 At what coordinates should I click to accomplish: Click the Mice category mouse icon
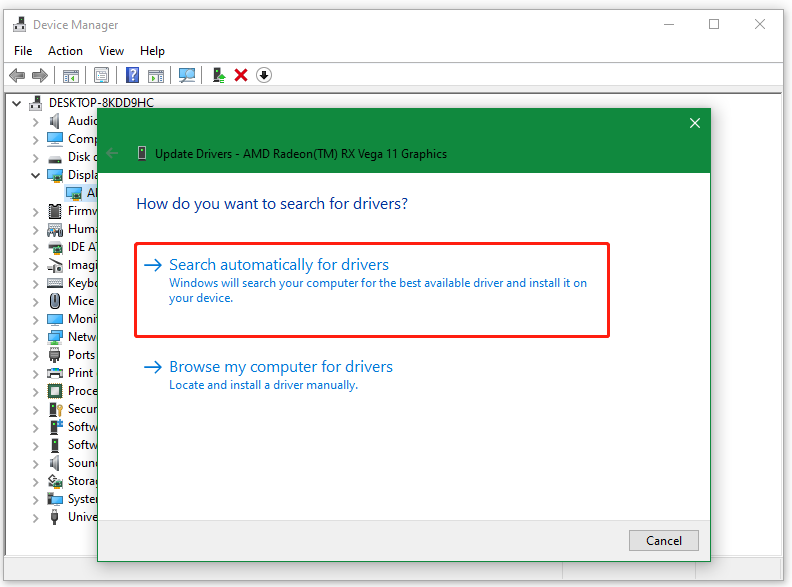tap(55, 301)
